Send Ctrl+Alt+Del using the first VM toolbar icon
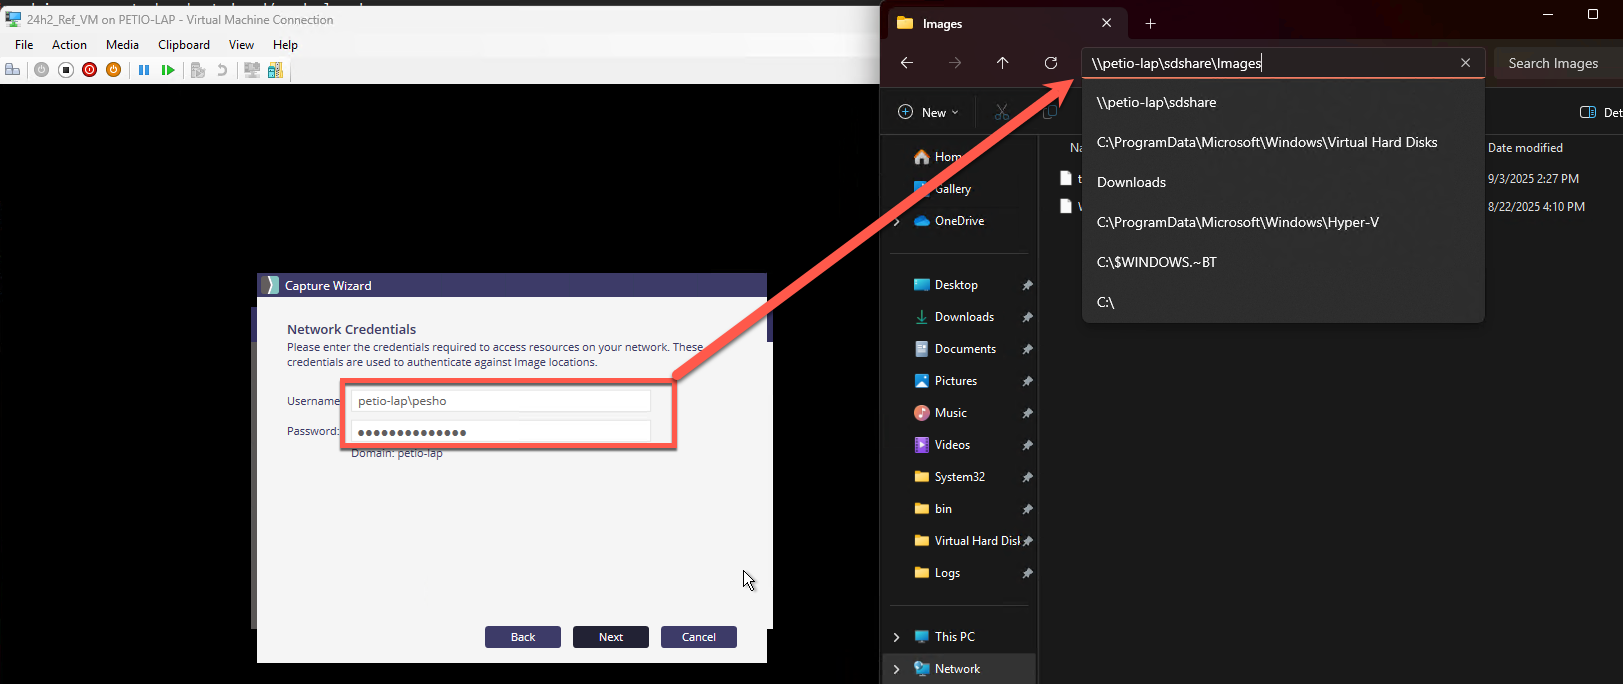 coord(13,70)
